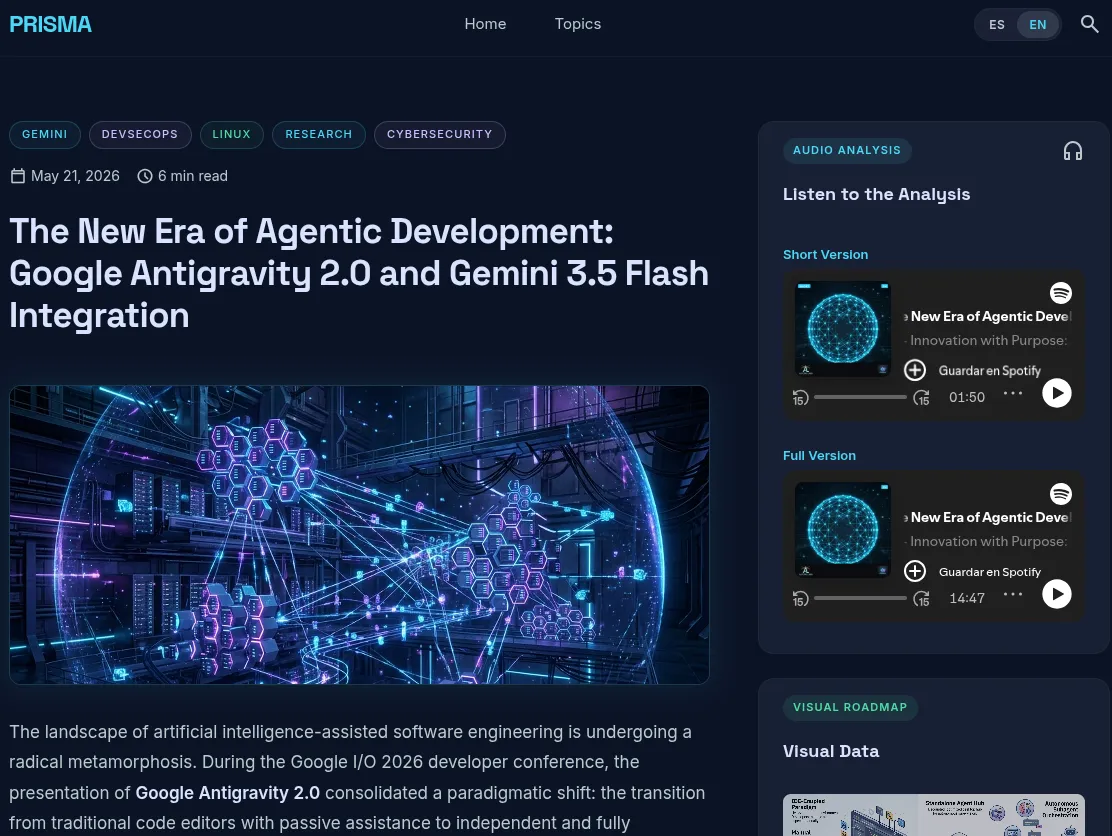The height and width of the screenshot is (836, 1112).
Task: Open episode title in Short Version player
Action: (x=988, y=316)
